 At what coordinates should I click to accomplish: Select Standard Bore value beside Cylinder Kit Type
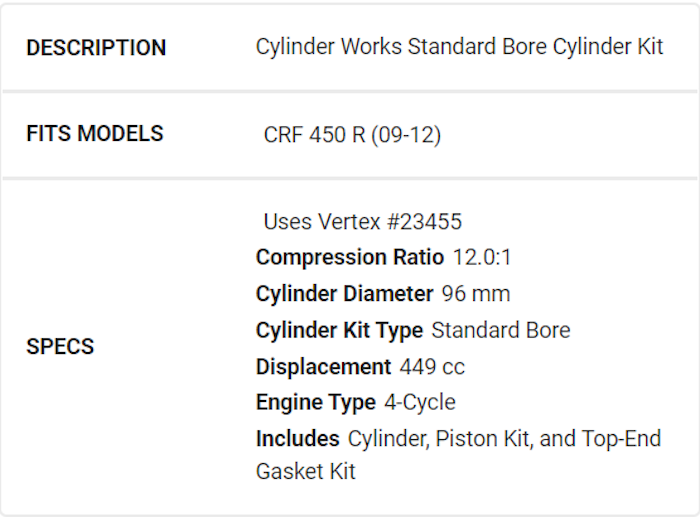pos(501,330)
